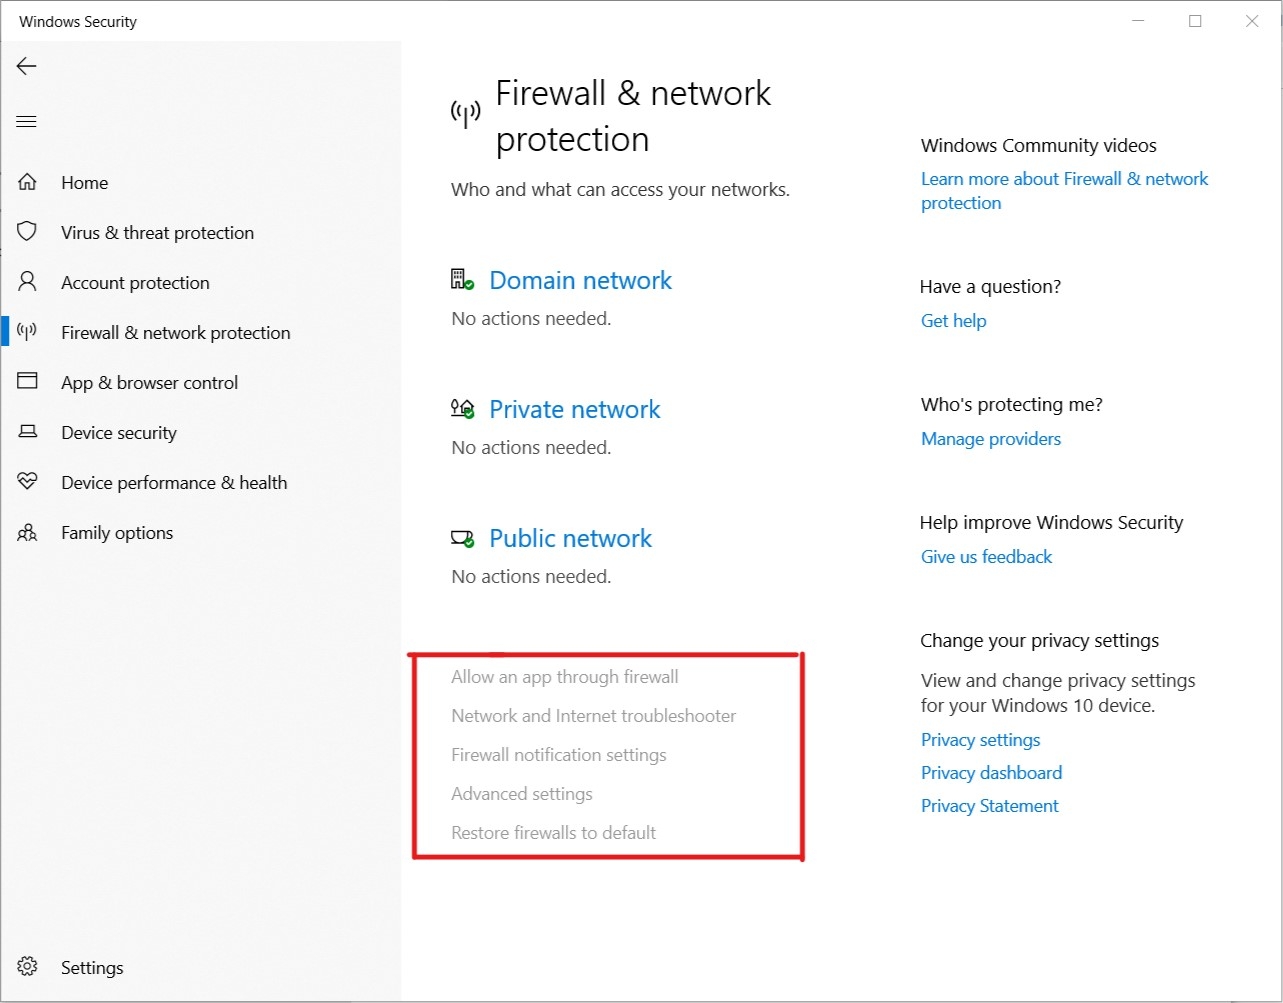This screenshot has height=1003, width=1283.
Task: Open Manage providers link
Action: (991, 439)
